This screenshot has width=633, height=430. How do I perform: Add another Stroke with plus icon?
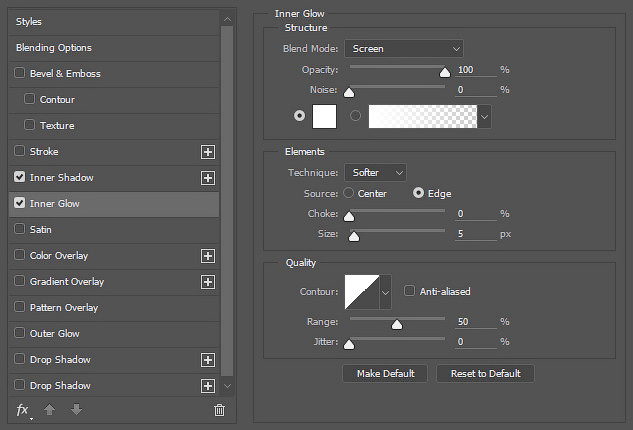[208, 152]
